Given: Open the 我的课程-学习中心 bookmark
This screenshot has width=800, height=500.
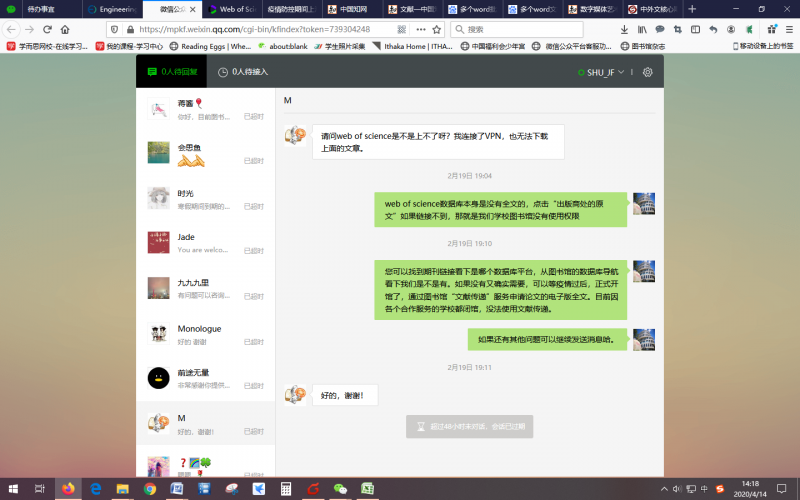Looking at the screenshot, I should click(130, 46).
